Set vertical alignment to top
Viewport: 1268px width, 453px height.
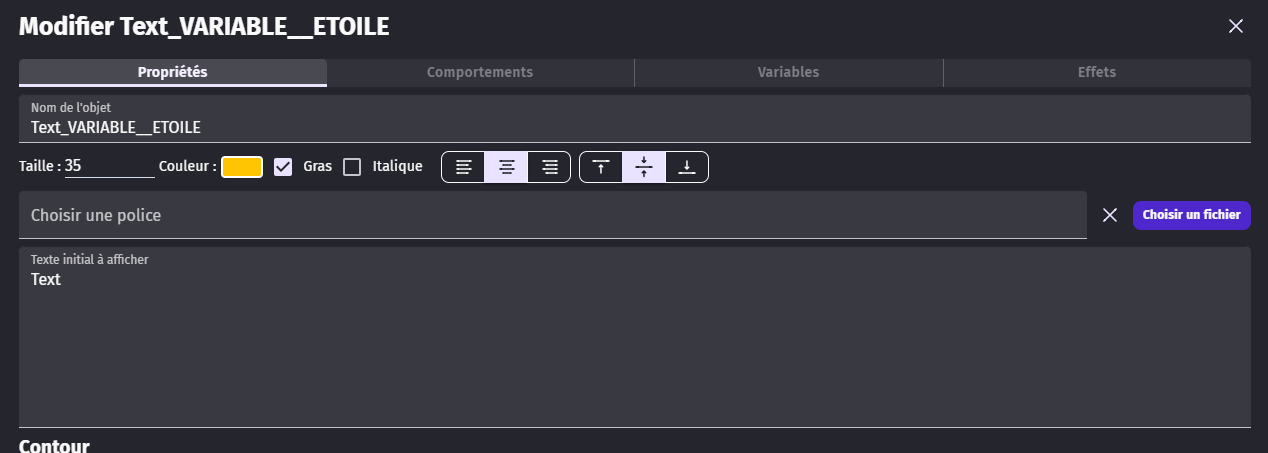click(601, 167)
